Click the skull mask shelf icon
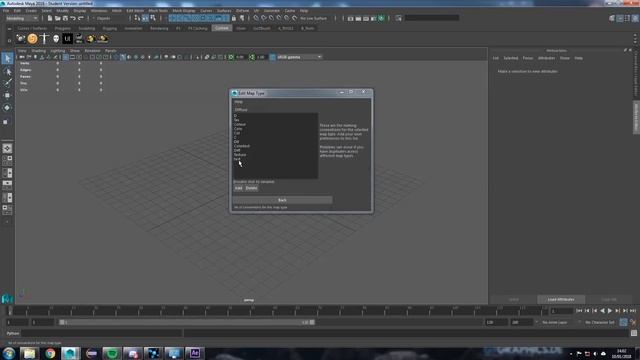Image resolution: width=640 pixels, height=360 pixels. 56,39
